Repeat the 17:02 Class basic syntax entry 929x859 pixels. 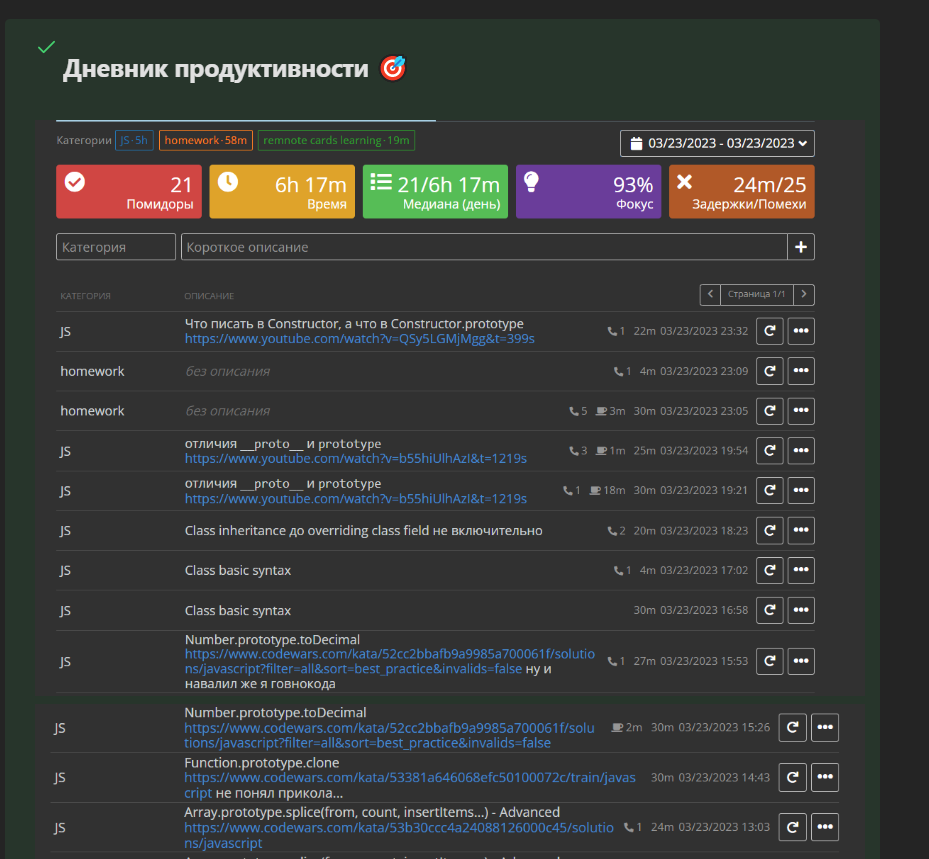point(769,571)
